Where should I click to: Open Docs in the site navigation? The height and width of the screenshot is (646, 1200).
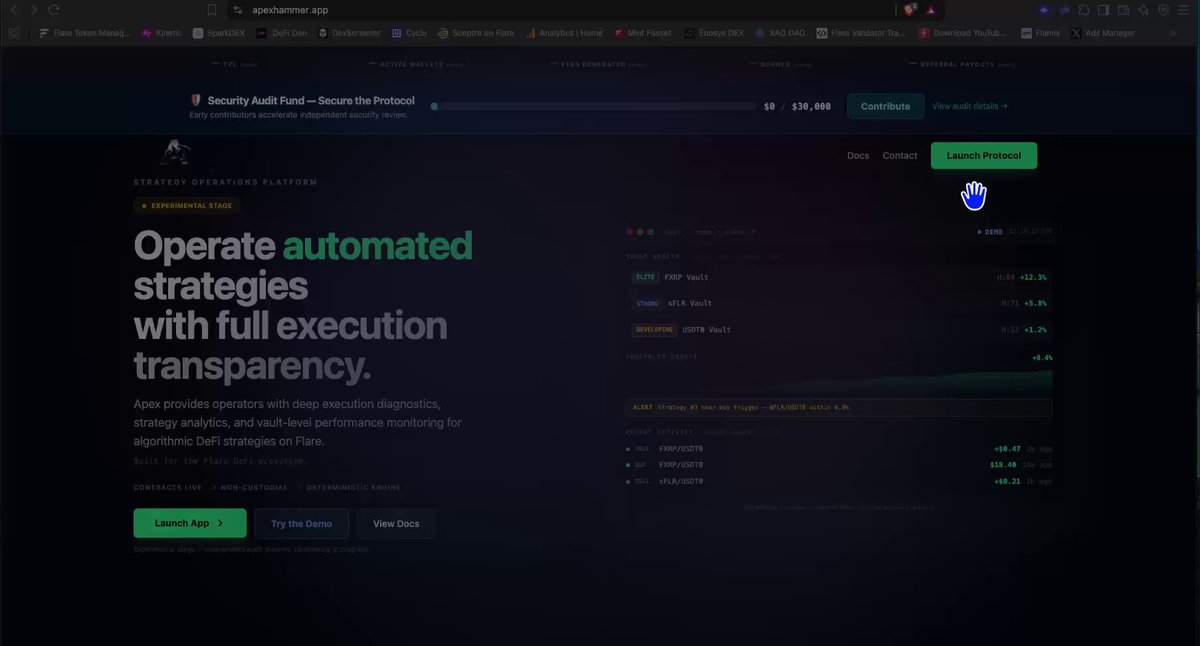858,156
